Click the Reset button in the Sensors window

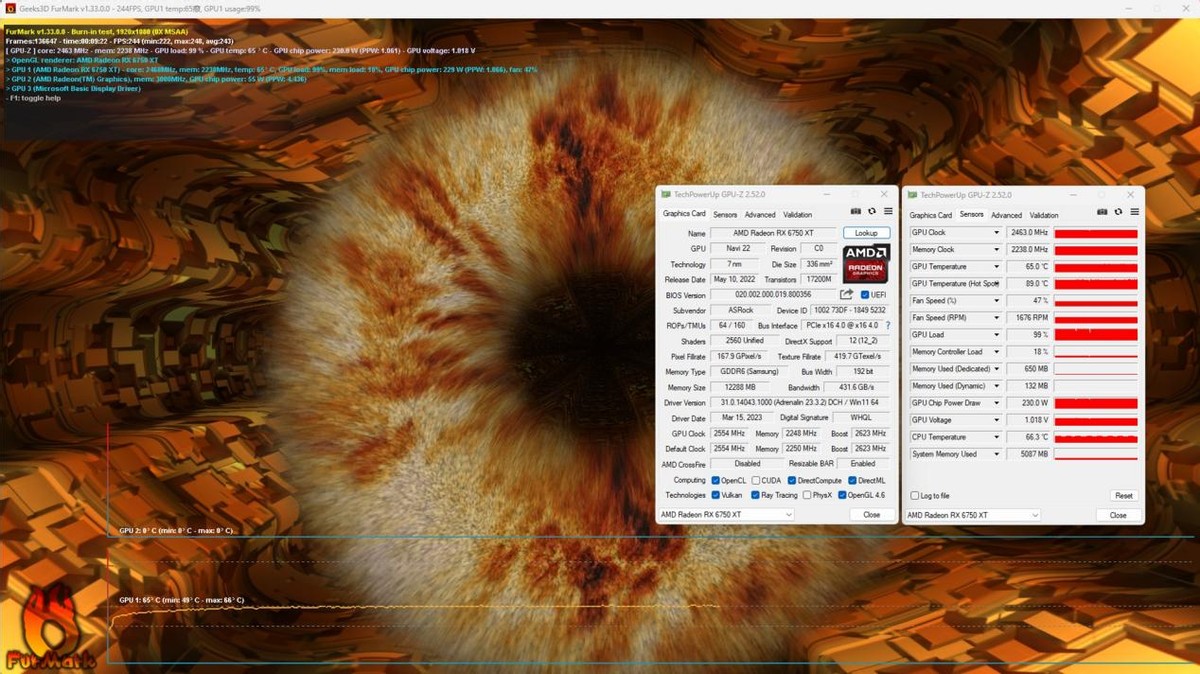[1123, 496]
